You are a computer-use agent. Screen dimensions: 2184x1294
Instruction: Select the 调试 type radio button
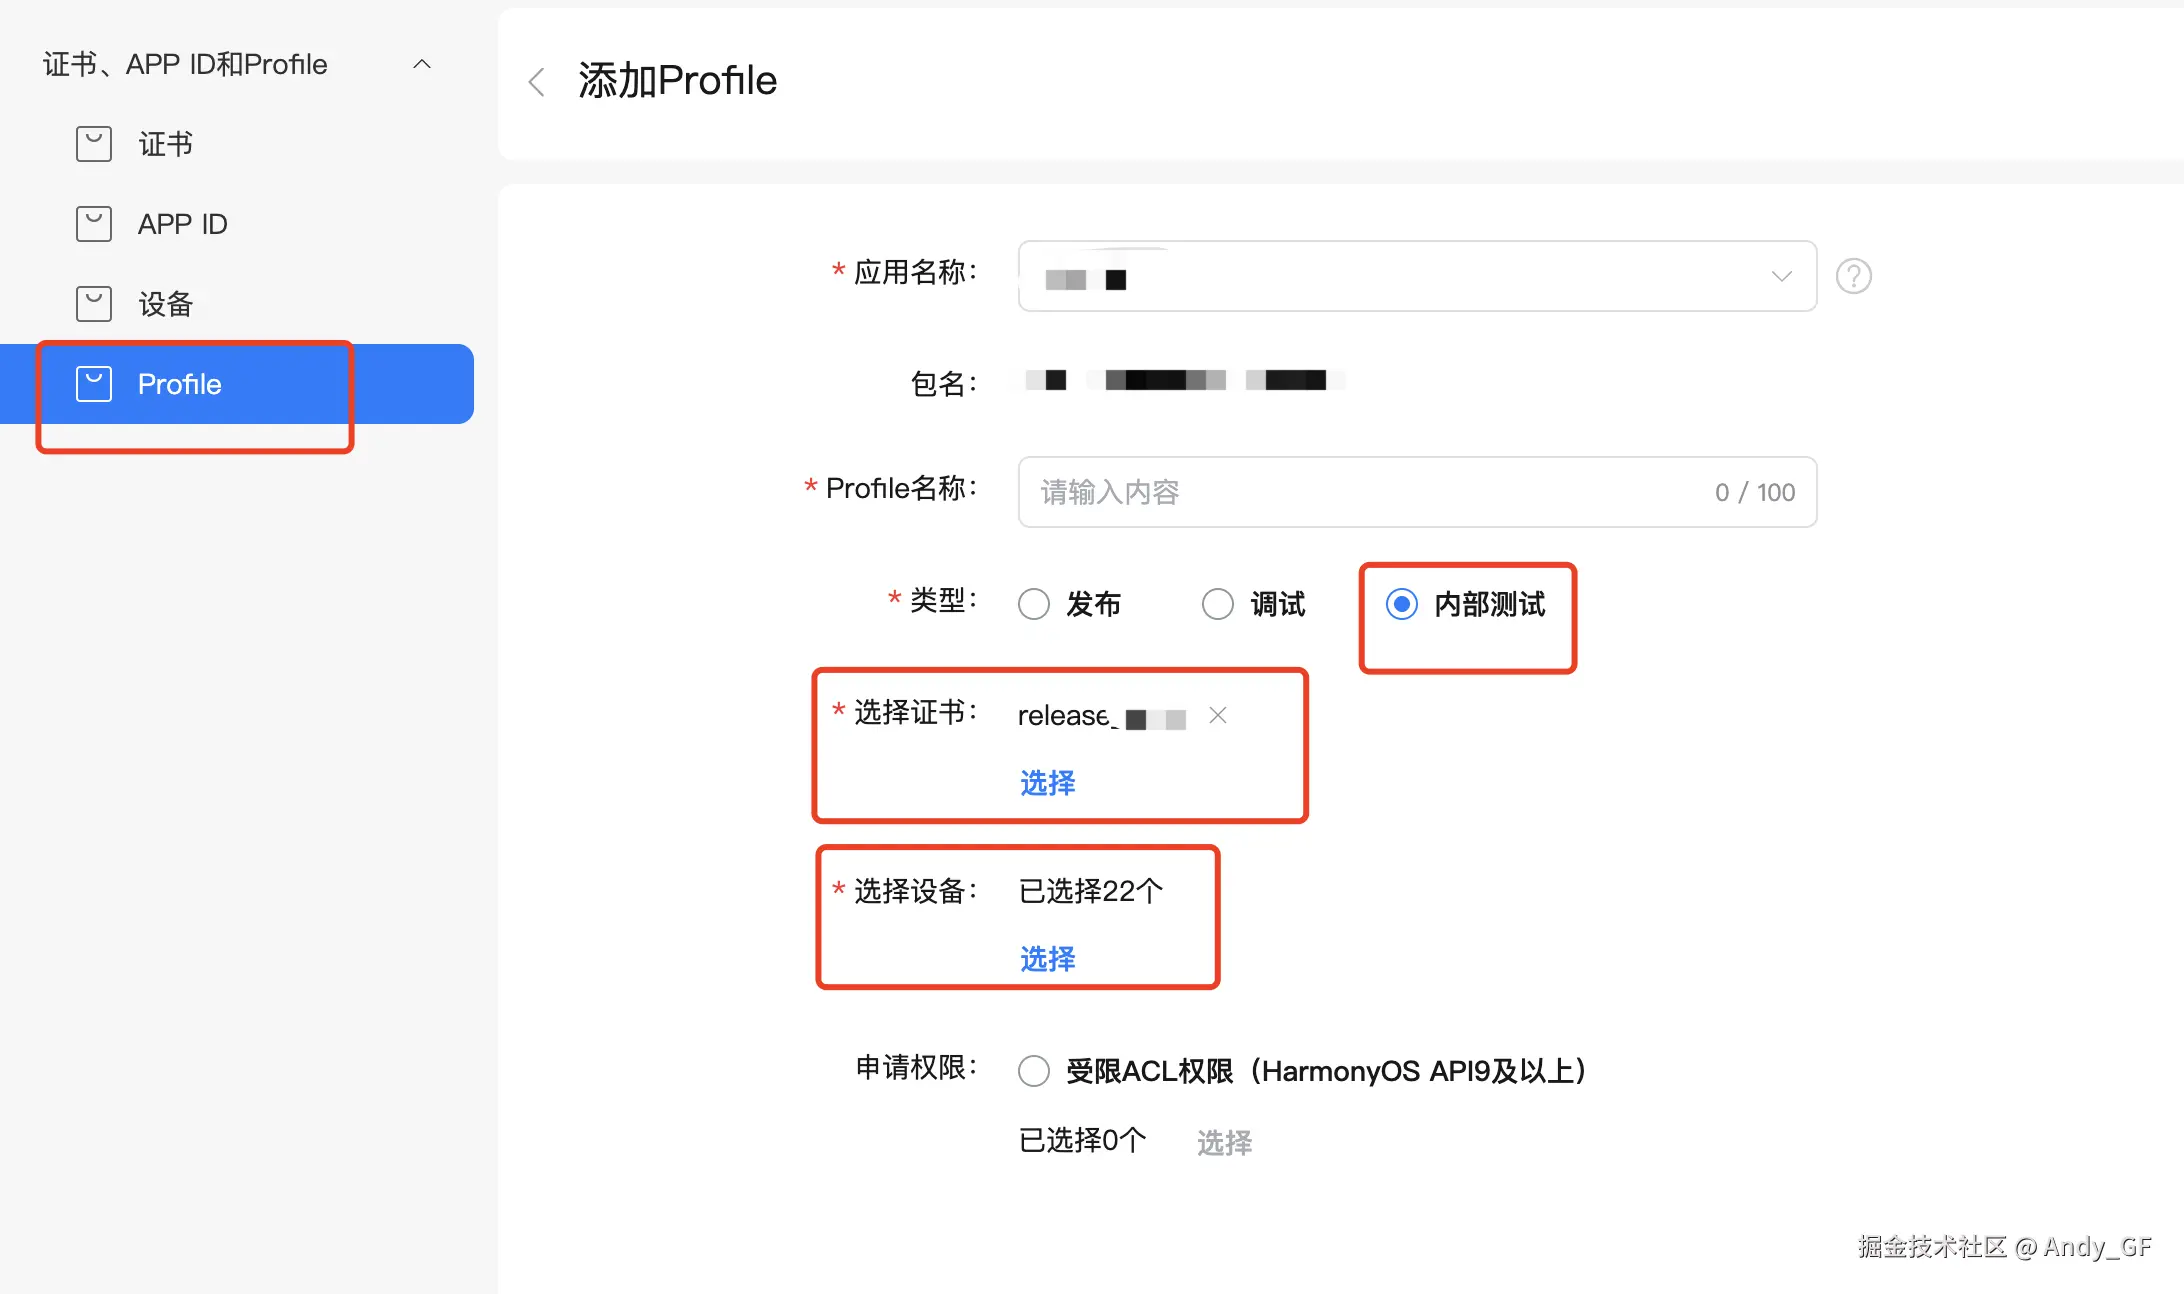(x=1217, y=604)
